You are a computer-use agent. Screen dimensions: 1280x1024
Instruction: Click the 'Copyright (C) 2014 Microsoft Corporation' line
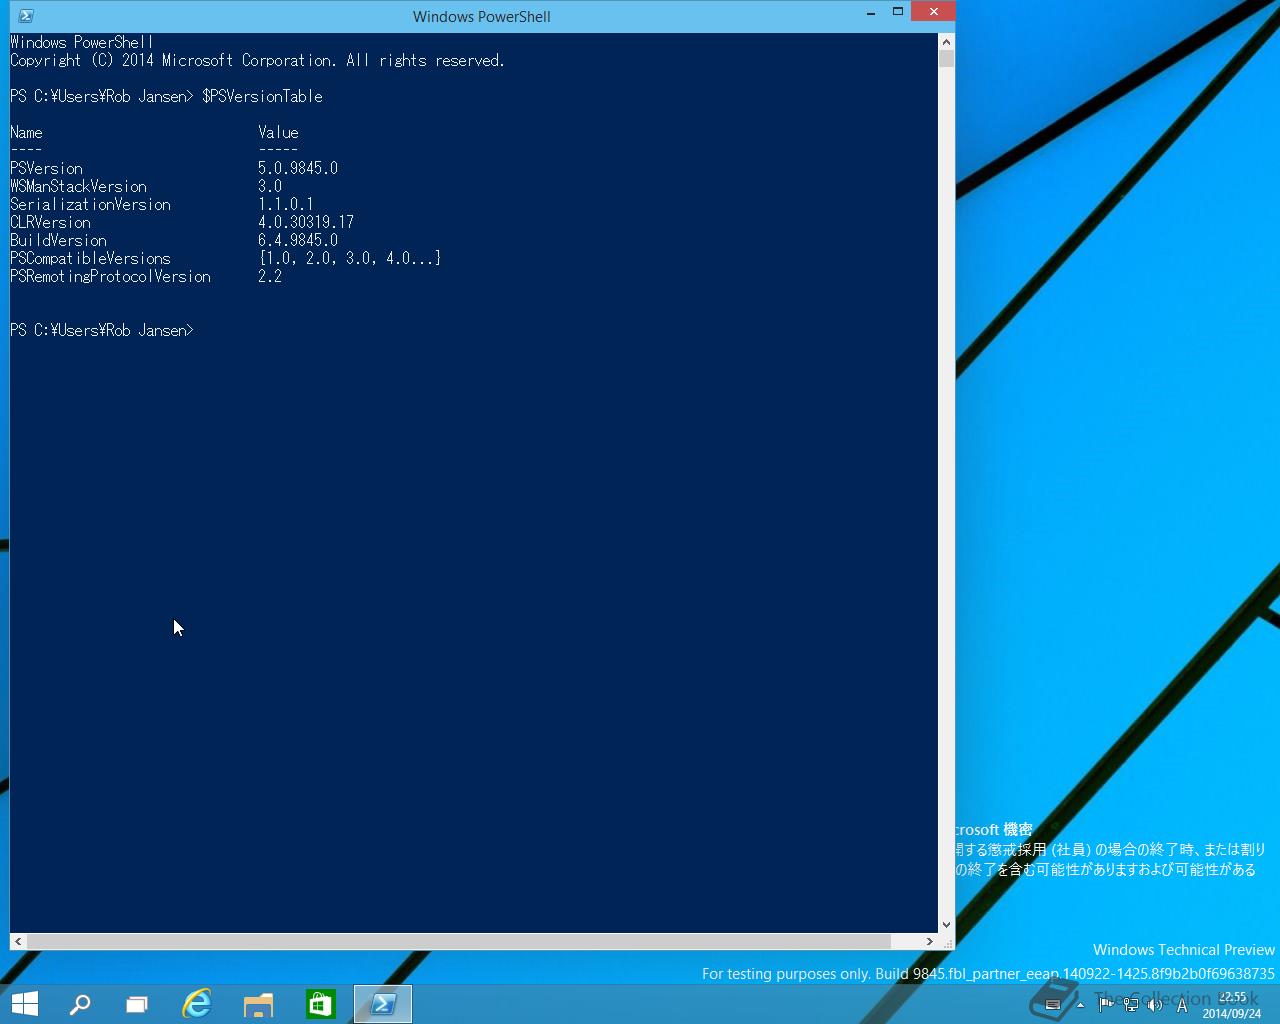[258, 60]
